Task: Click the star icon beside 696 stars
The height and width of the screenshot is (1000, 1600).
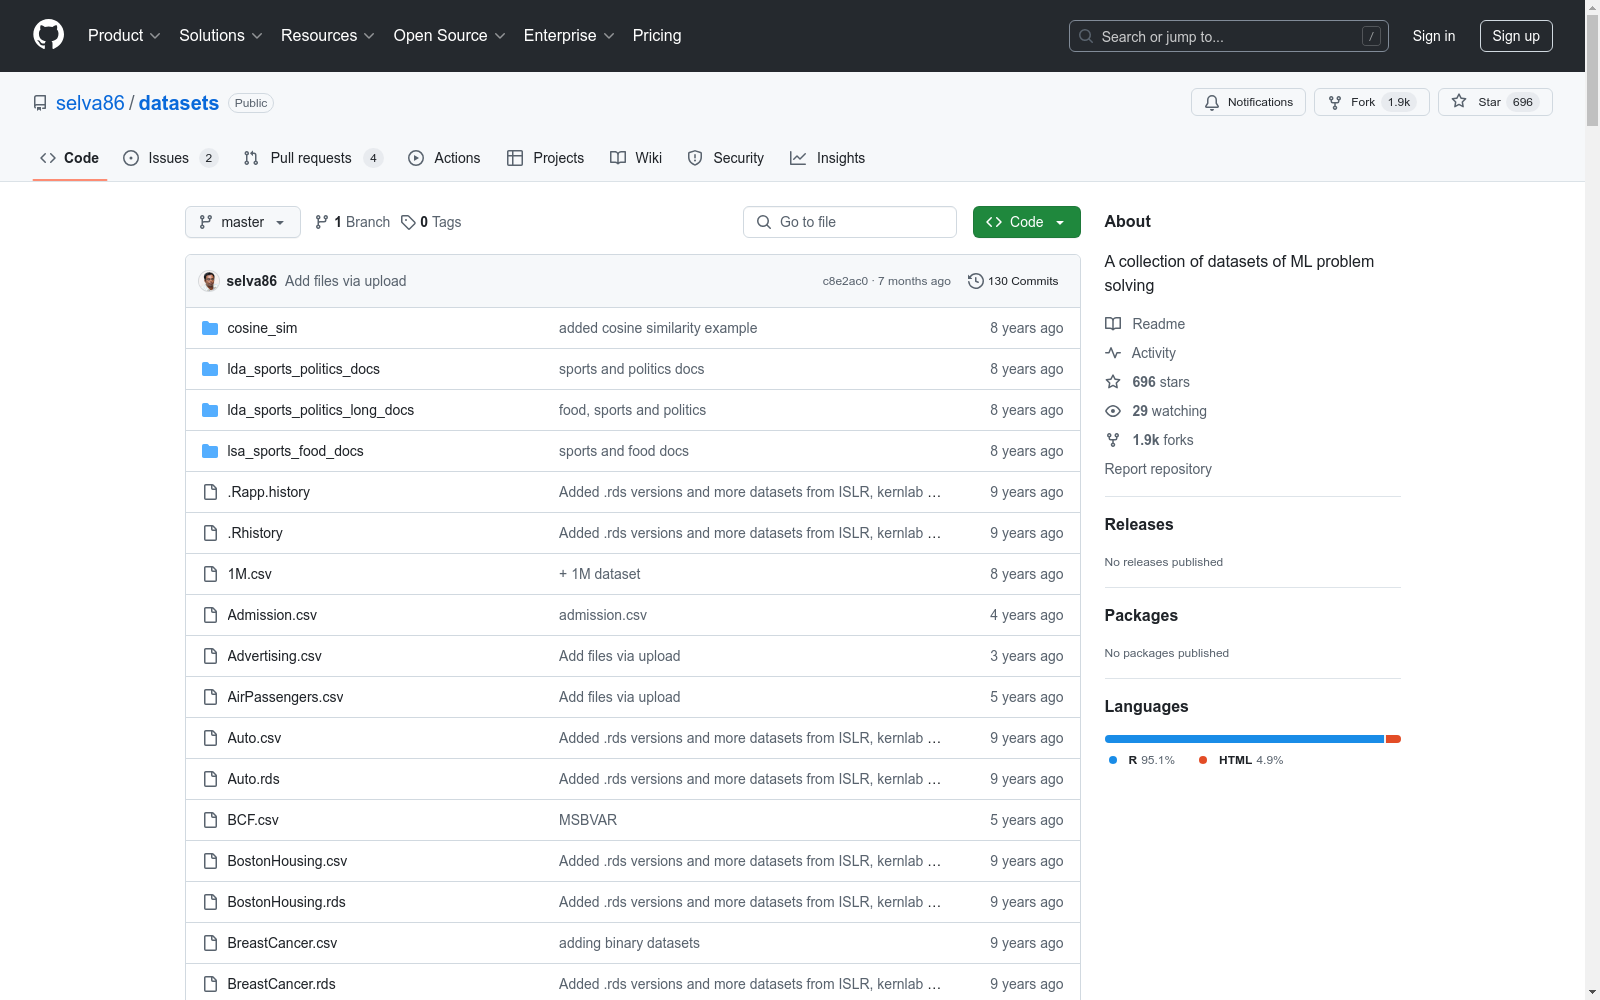Action: click(x=1113, y=382)
